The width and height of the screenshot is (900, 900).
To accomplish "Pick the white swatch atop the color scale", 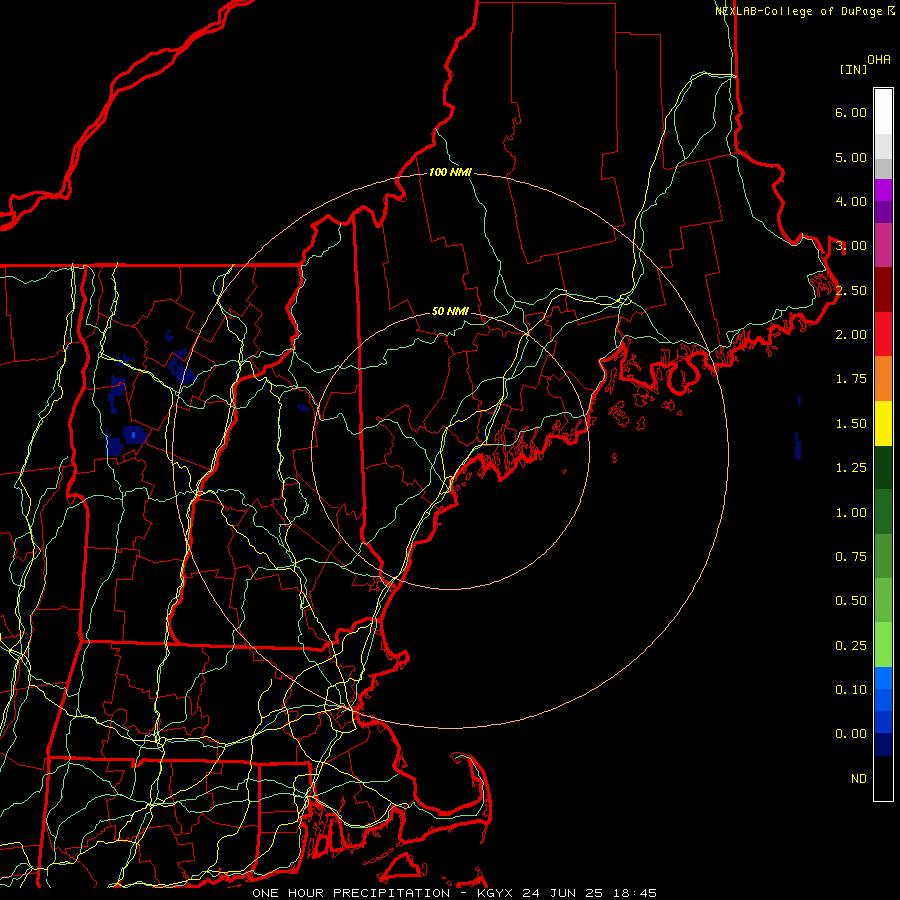I will click(883, 112).
